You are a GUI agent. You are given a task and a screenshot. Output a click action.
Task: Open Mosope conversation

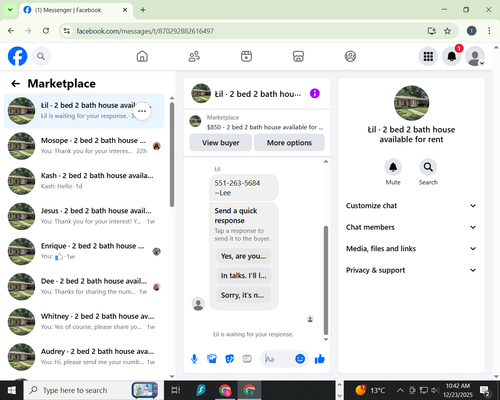pyautogui.click(x=84, y=146)
